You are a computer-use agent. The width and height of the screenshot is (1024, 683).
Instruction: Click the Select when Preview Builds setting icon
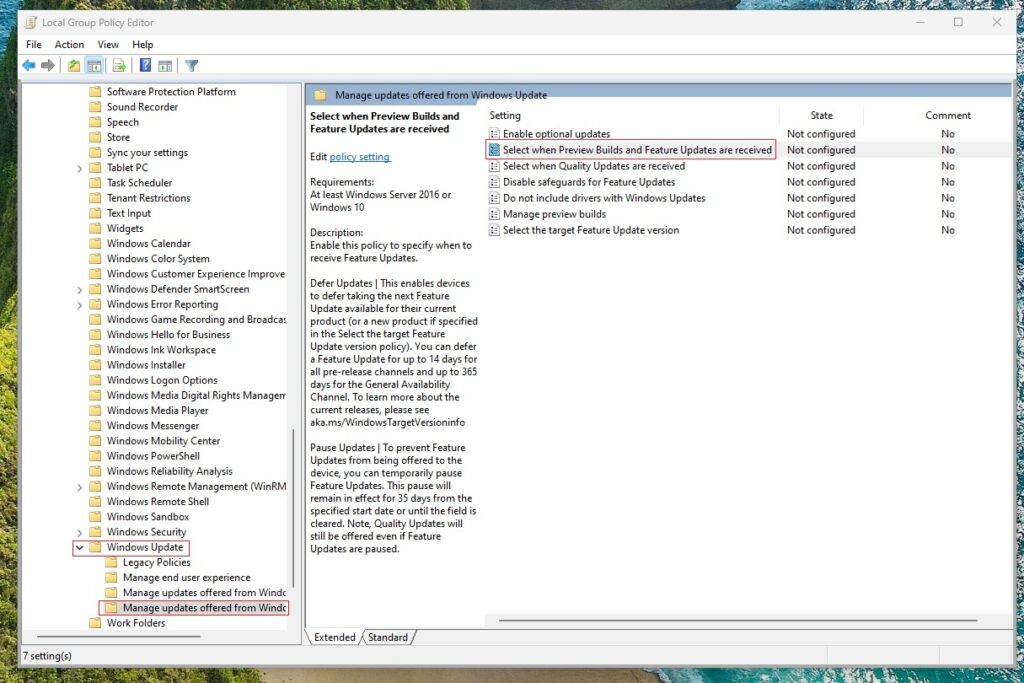point(492,149)
